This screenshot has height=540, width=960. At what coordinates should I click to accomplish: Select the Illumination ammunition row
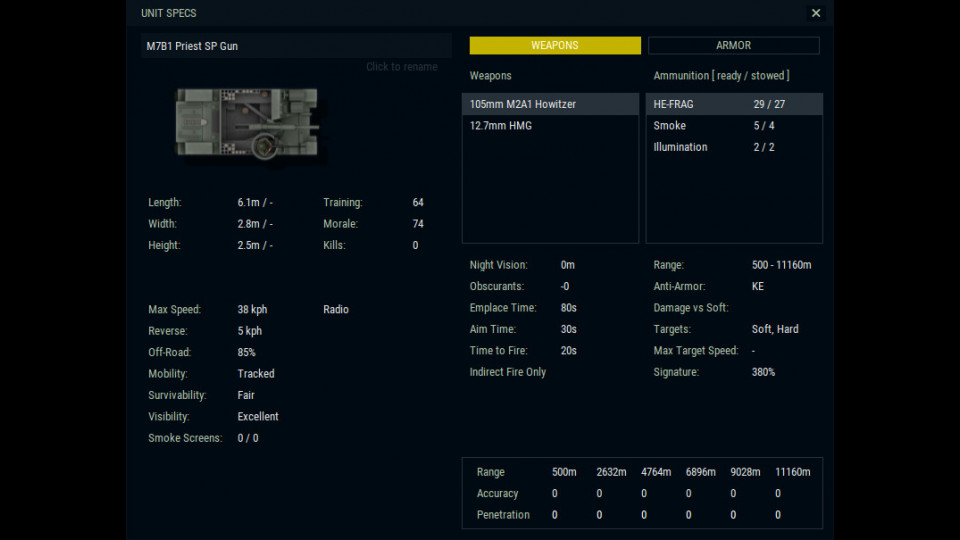pos(734,147)
